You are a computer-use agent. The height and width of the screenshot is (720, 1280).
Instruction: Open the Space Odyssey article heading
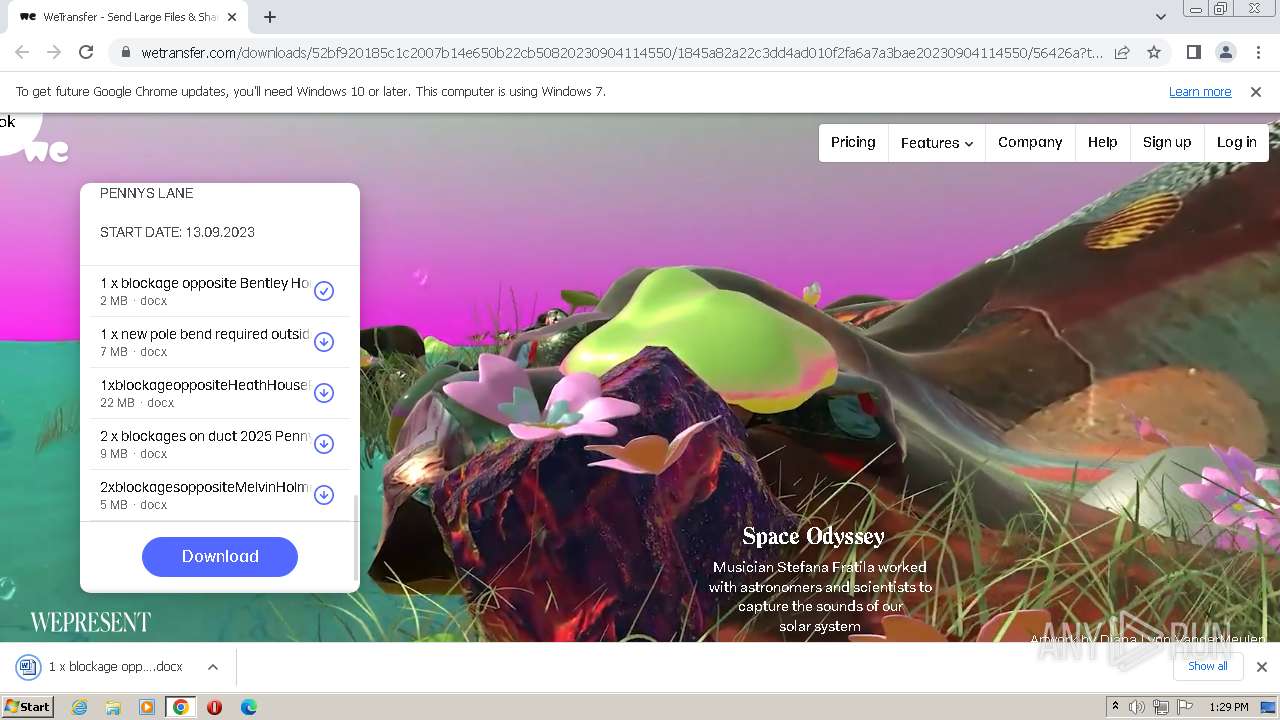[x=814, y=537]
